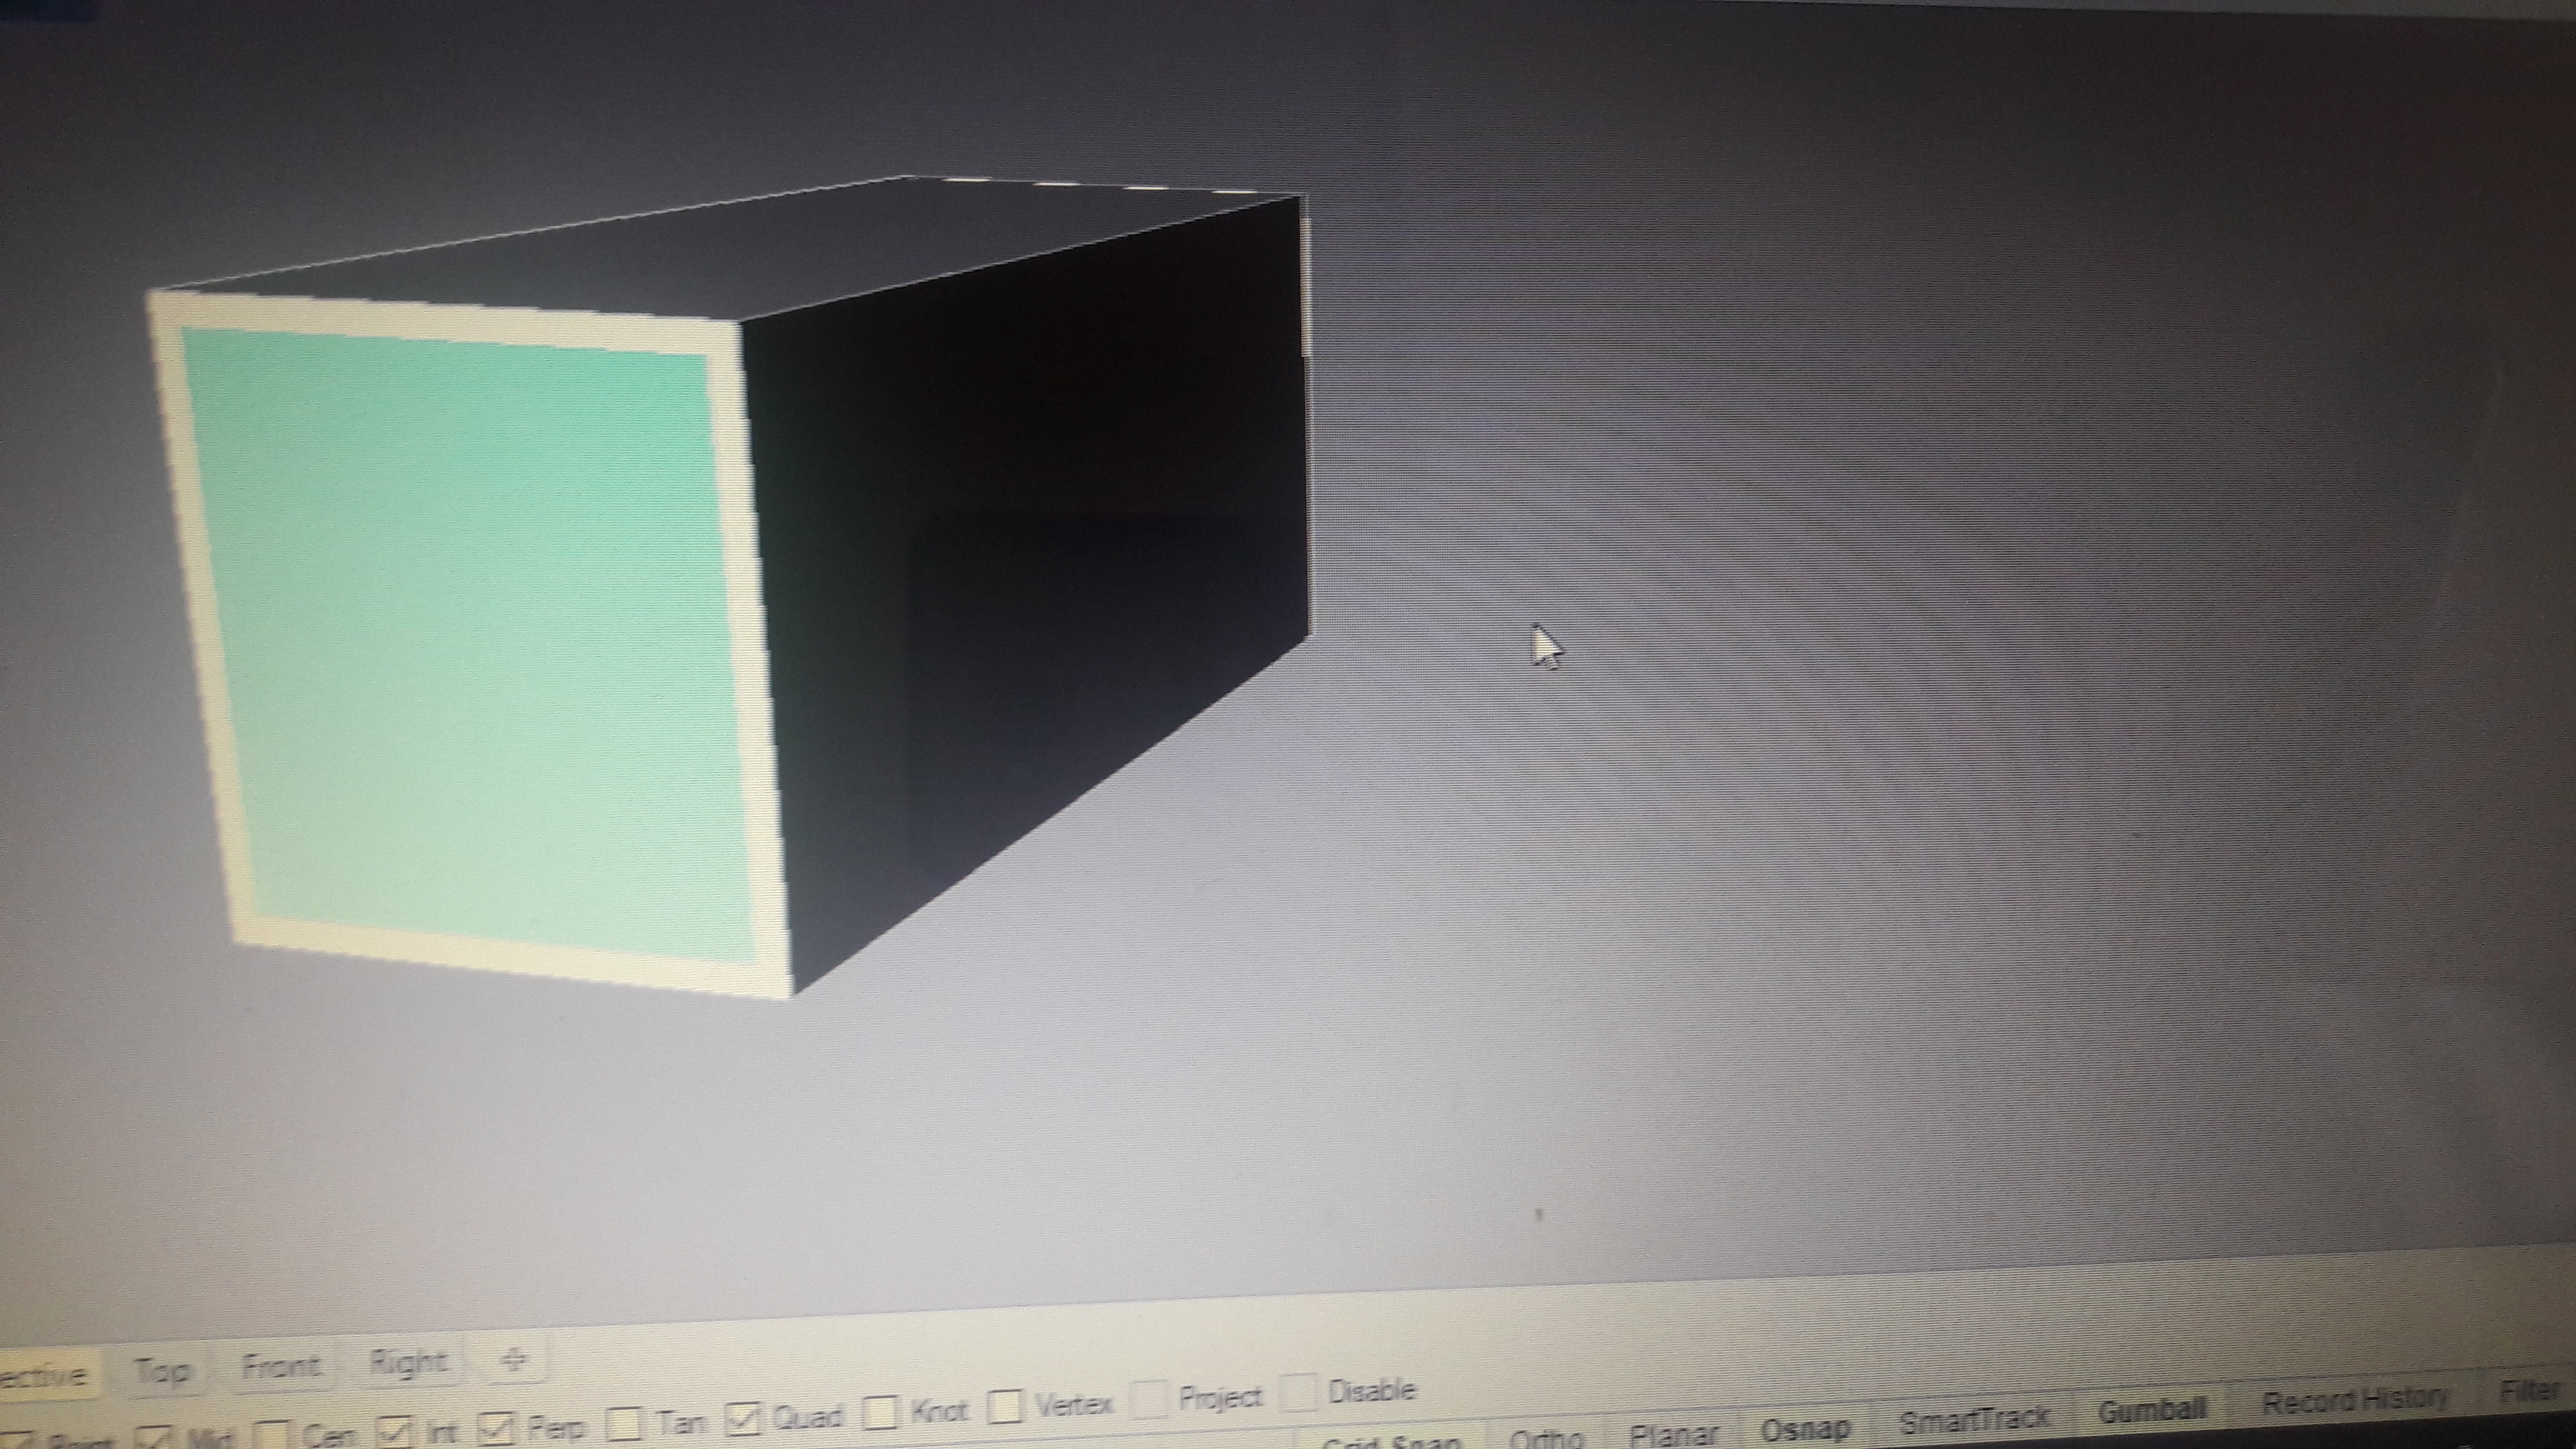Open the Filter status bar pane
Screen dimensions: 2576x1449
pos(2529,1392)
